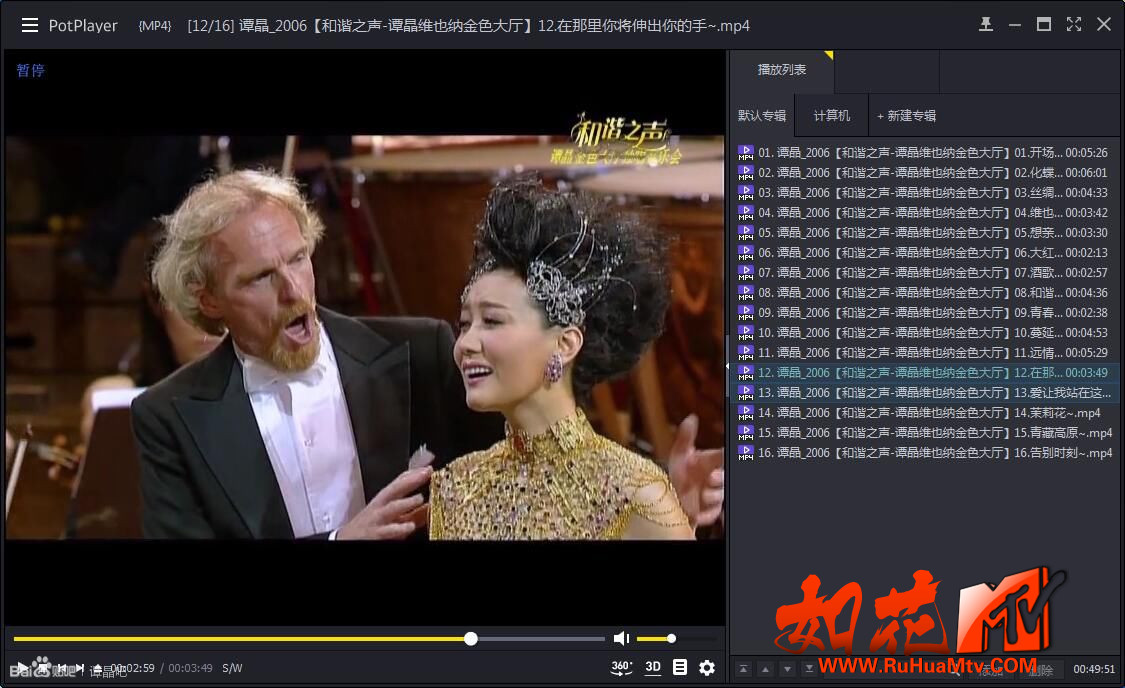Screen dimensions: 1125x688
Task: Select currently playing item 12.在那
Action: pyautogui.click(x=925, y=373)
